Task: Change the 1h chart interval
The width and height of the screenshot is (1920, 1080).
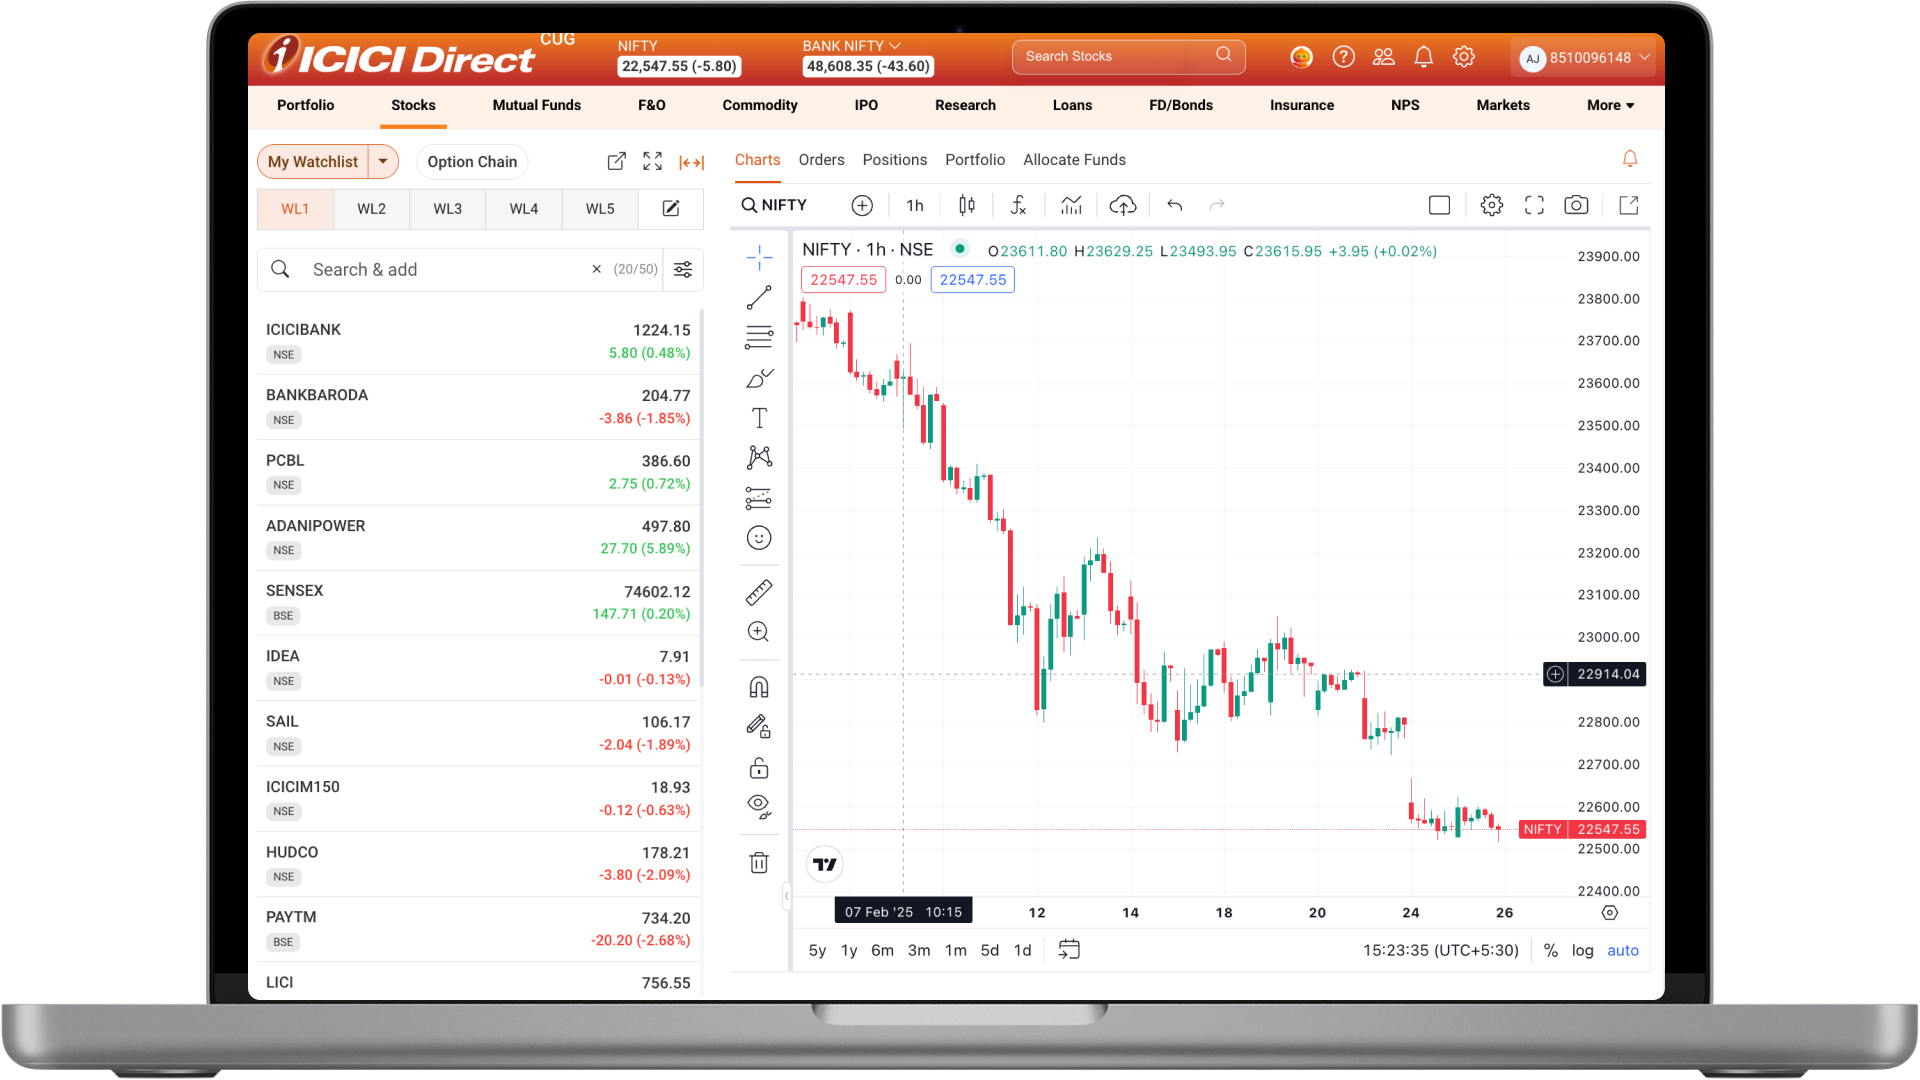Action: [x=915, y=205]
